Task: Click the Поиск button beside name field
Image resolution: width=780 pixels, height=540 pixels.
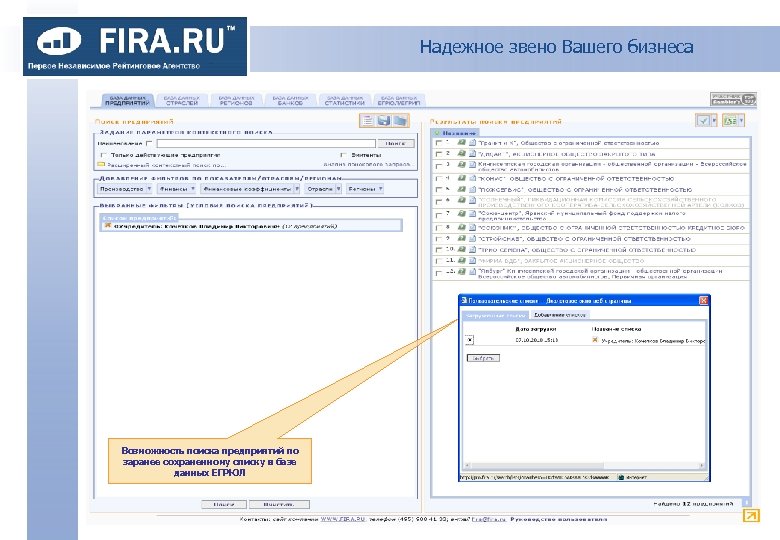Action: click(x=395, y=143)
